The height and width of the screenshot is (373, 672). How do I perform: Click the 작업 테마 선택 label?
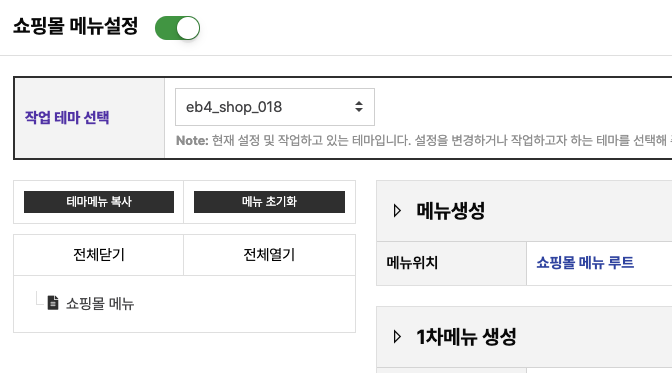(67, 117)
